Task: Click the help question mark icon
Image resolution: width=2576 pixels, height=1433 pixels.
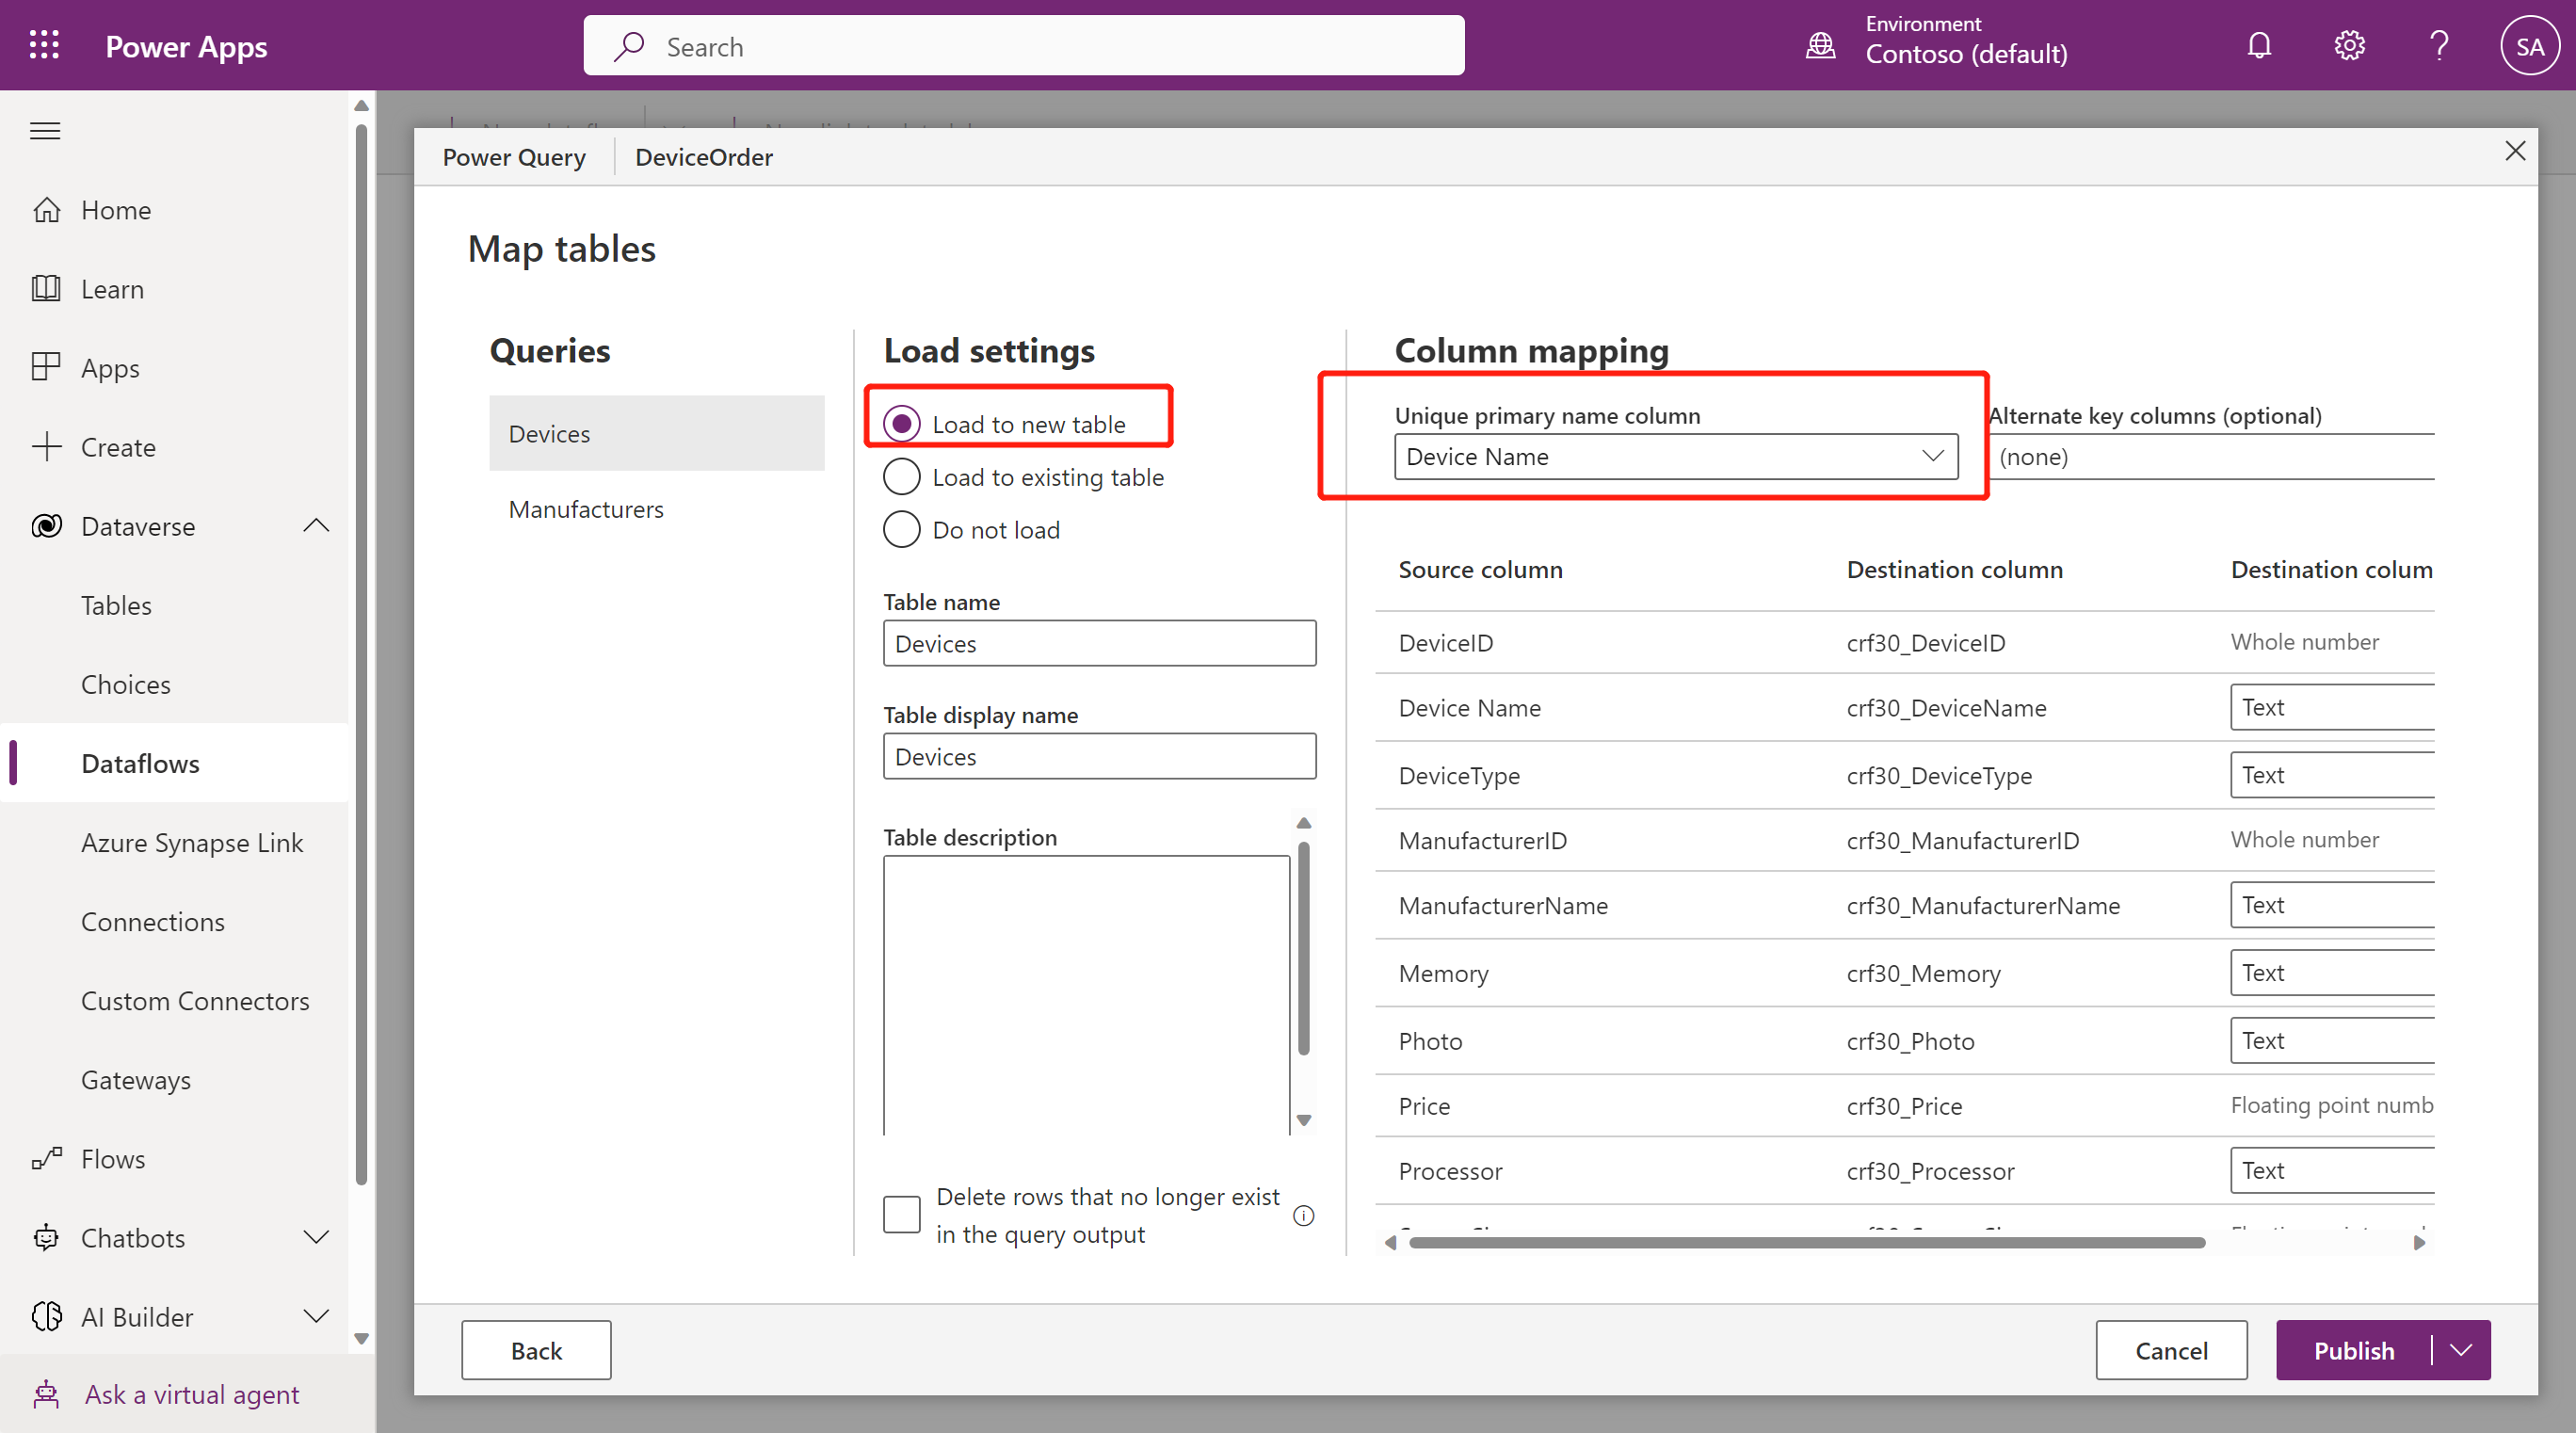Action: 2439,46
